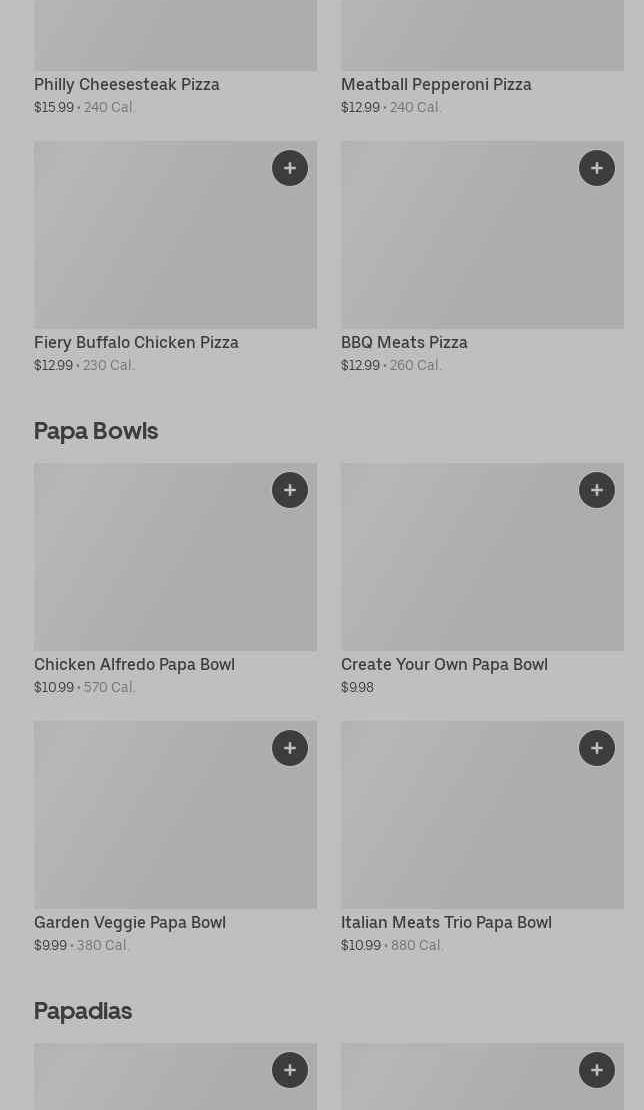
Task: Tap plus on first Papadias item
Action: [x=290, y=1070]
